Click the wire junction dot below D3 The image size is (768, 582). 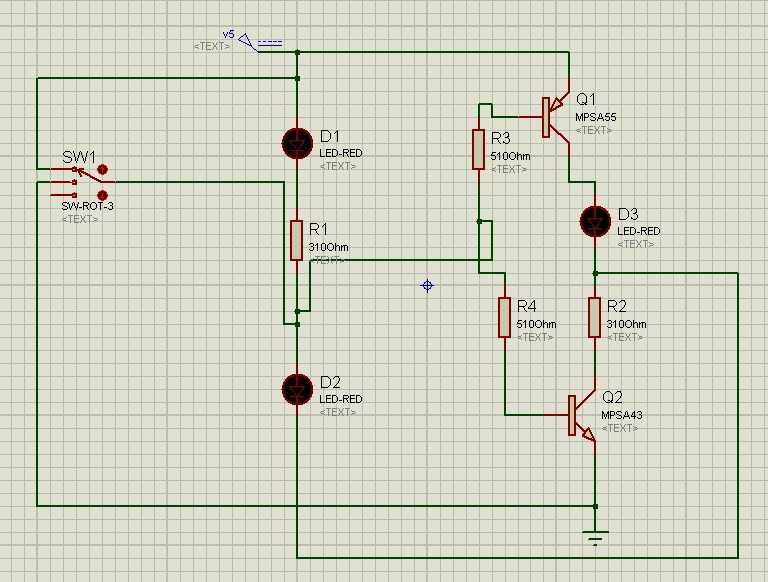pos(595,273)
